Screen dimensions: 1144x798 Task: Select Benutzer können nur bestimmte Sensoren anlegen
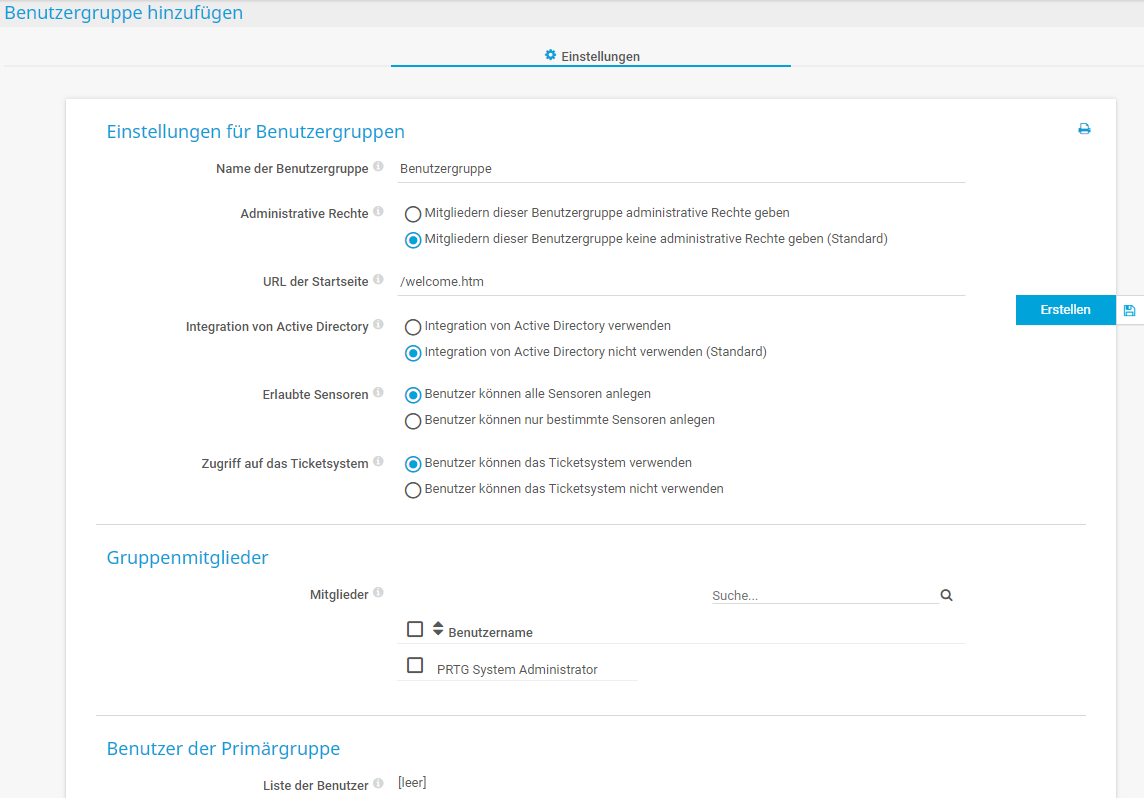point(413,420)
